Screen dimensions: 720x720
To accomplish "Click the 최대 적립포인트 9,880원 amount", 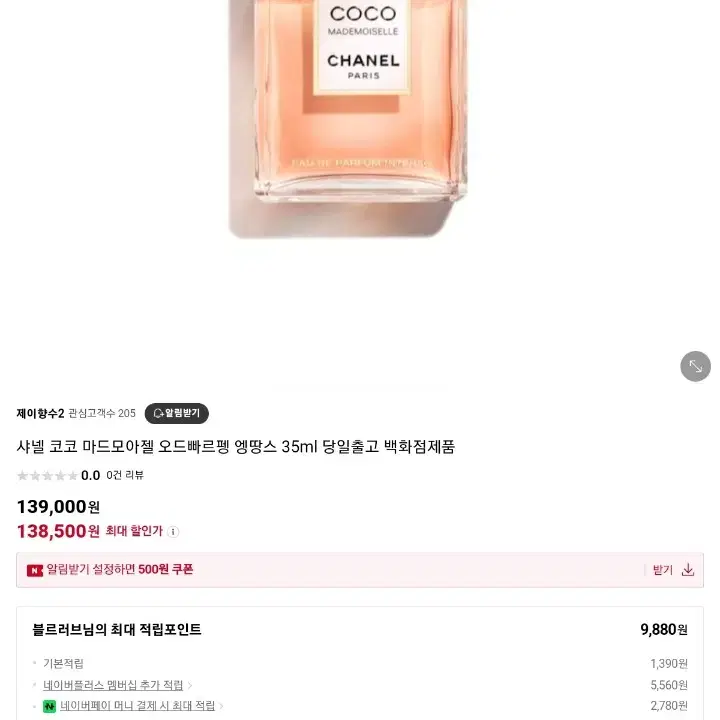I will [664, 630].
